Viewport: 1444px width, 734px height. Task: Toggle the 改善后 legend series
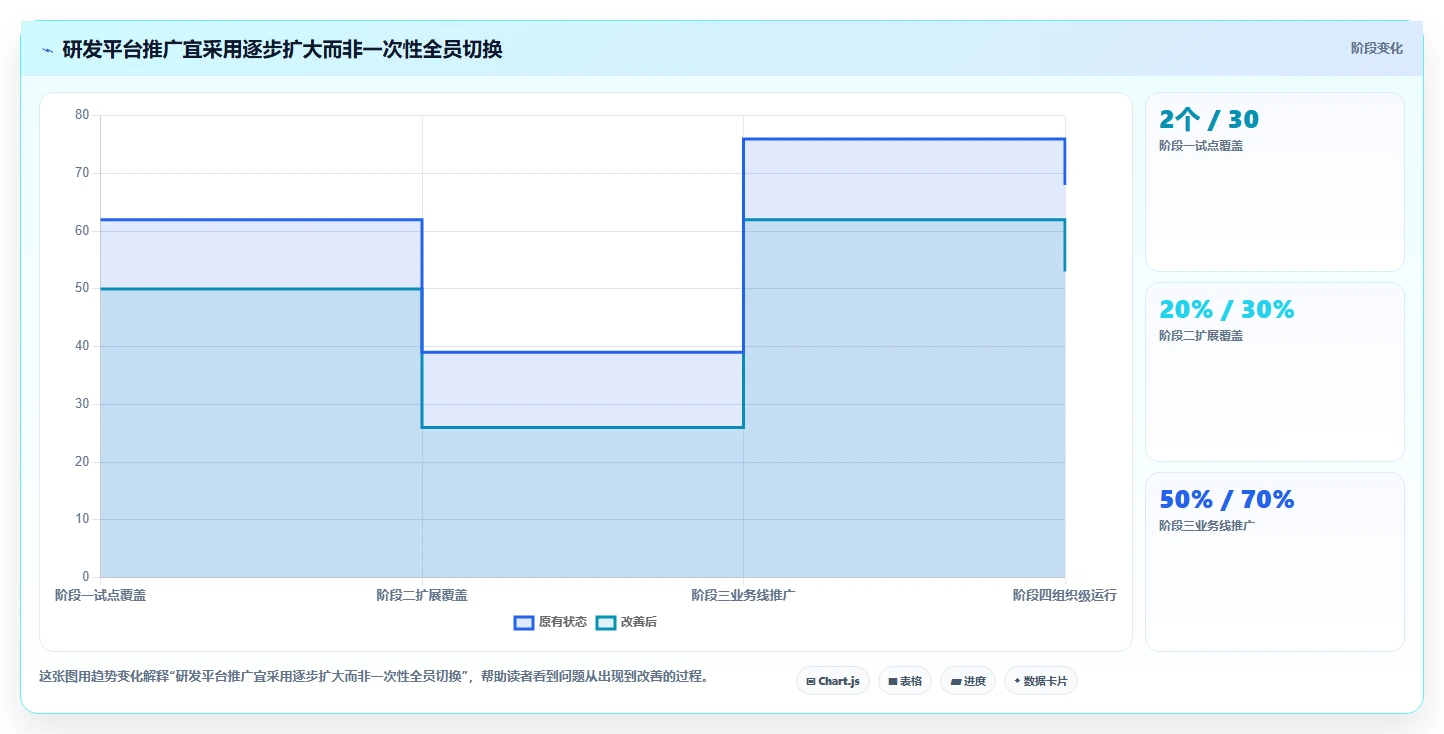pyautogui.click(x=627, y=622)
